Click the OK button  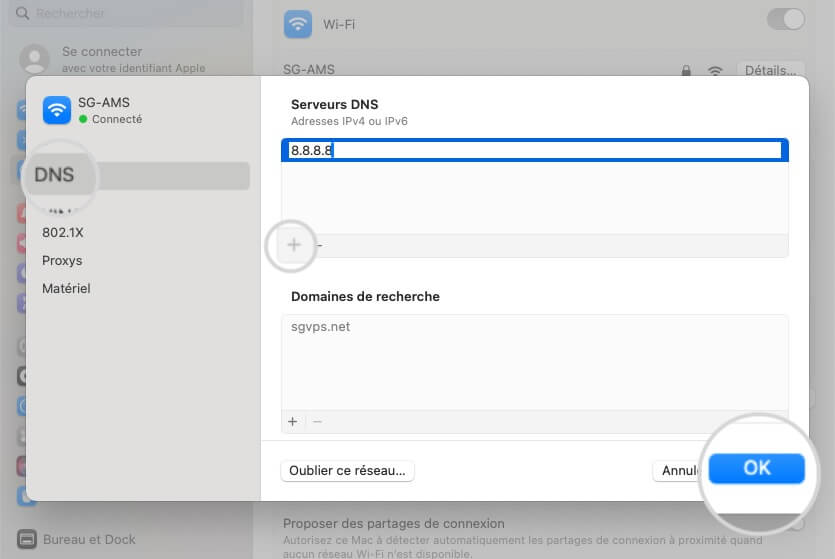click(756, 468)
